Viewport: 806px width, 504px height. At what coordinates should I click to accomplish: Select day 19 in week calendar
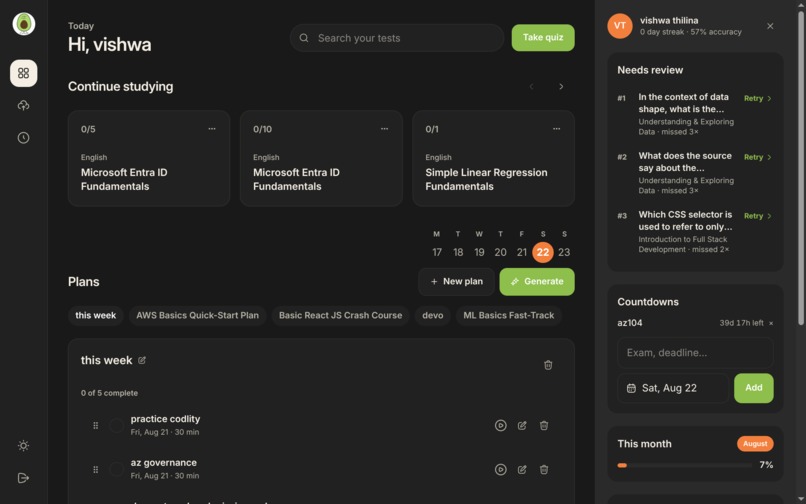479,252
